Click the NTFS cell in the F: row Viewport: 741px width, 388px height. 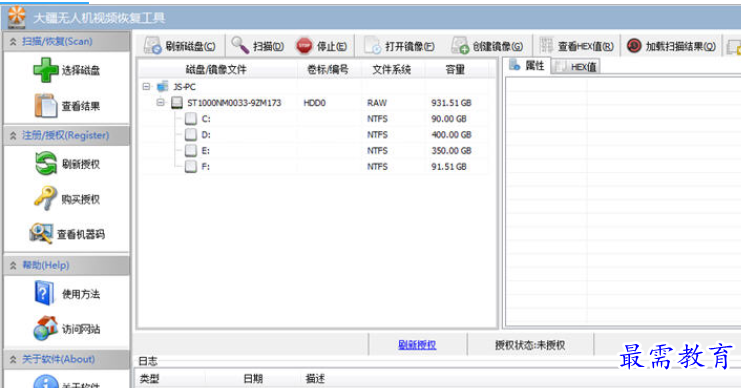(377, 166)
